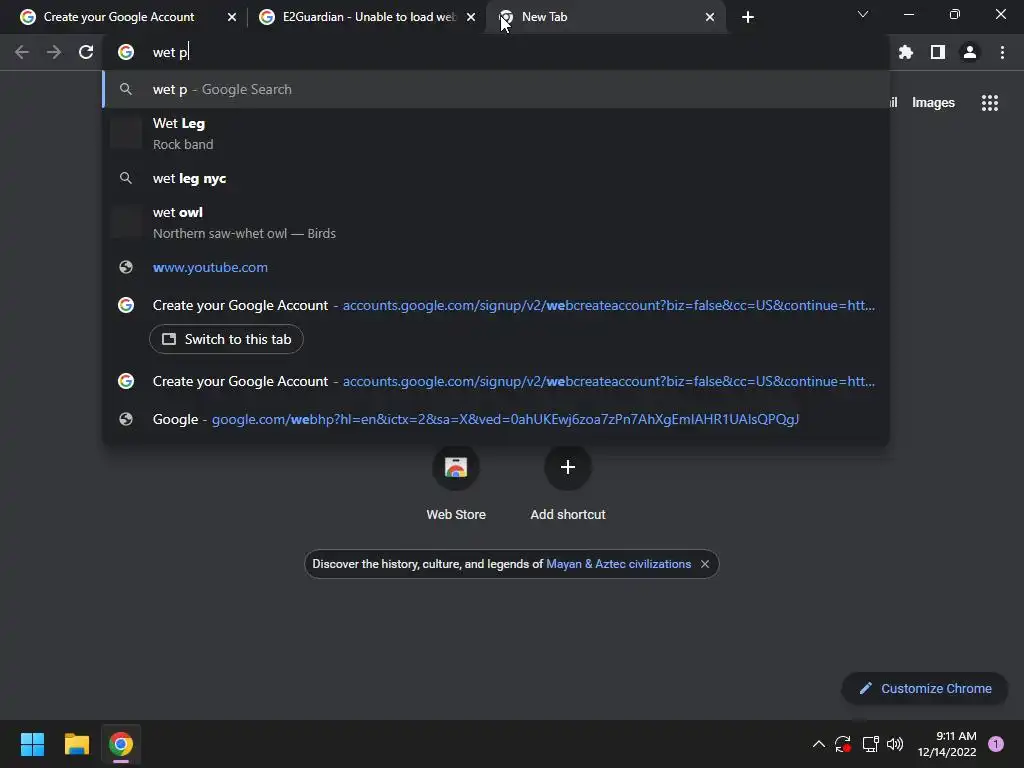
Task: Open the clock showing 9:11 AM
Action: [946, 744]
